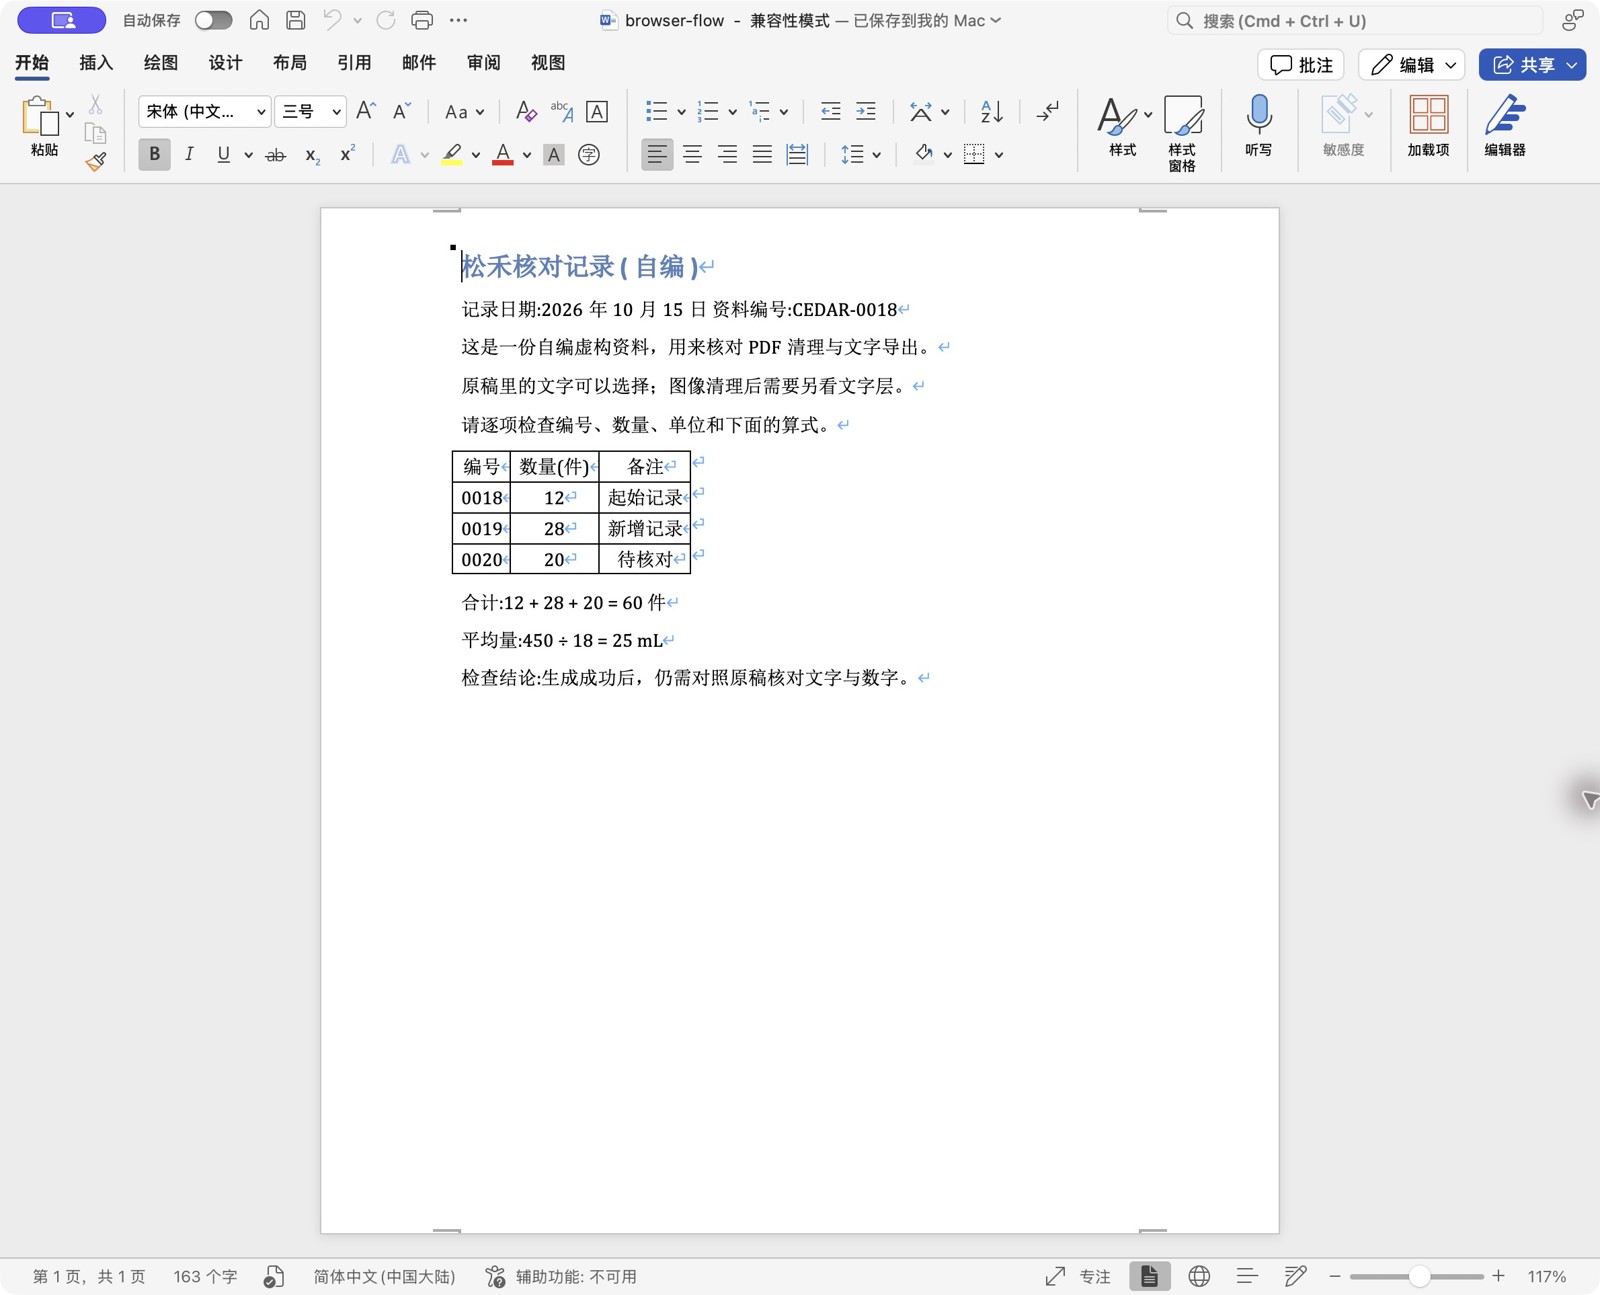Click the Increase Indent icon
This screenshot has width=1600, height=1295.
point(866,112)
